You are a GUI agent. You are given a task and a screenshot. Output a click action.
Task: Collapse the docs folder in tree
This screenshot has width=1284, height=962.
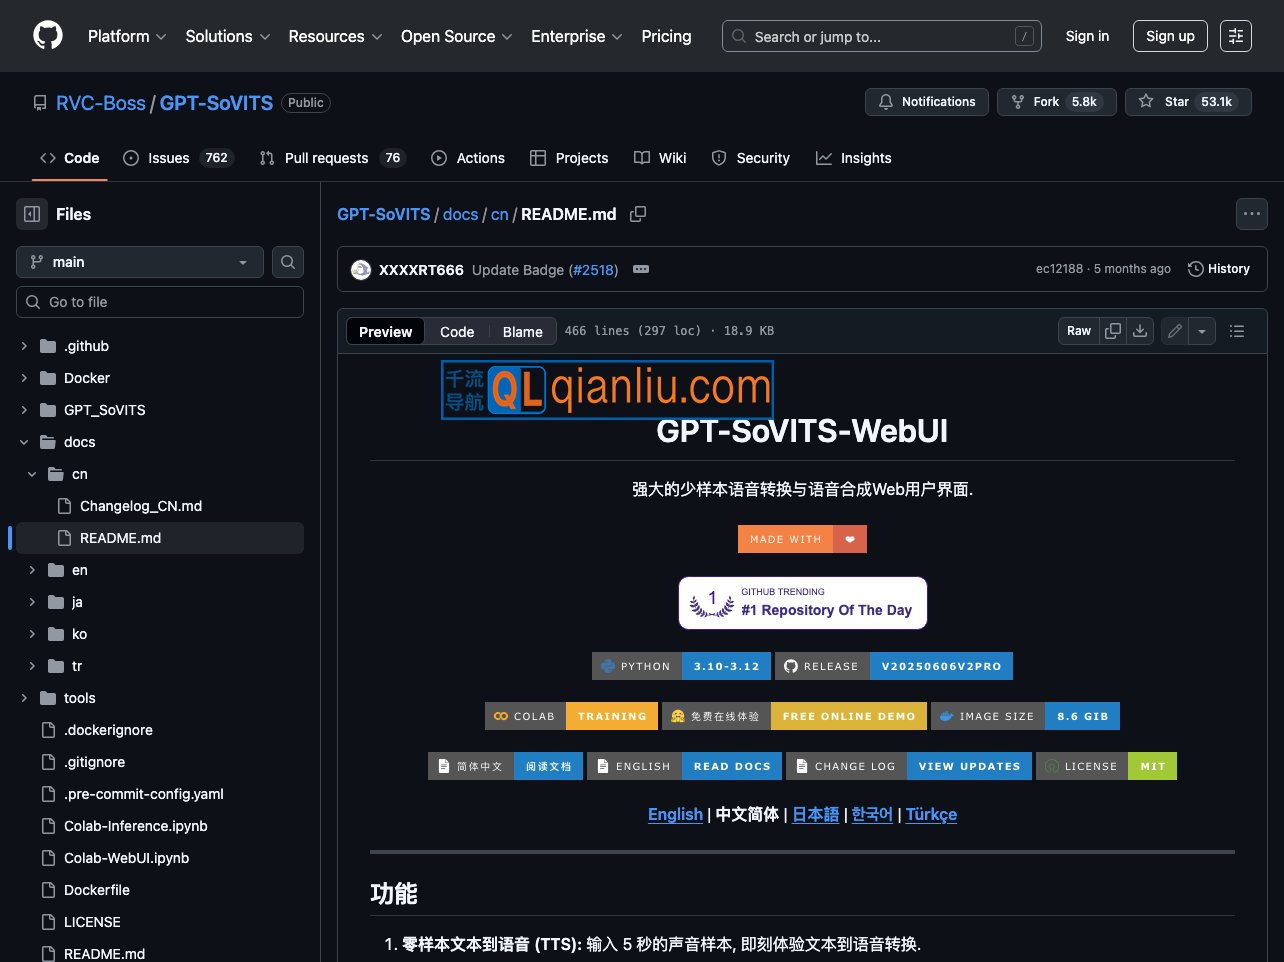pyautogui.click(x=24, y=442)
